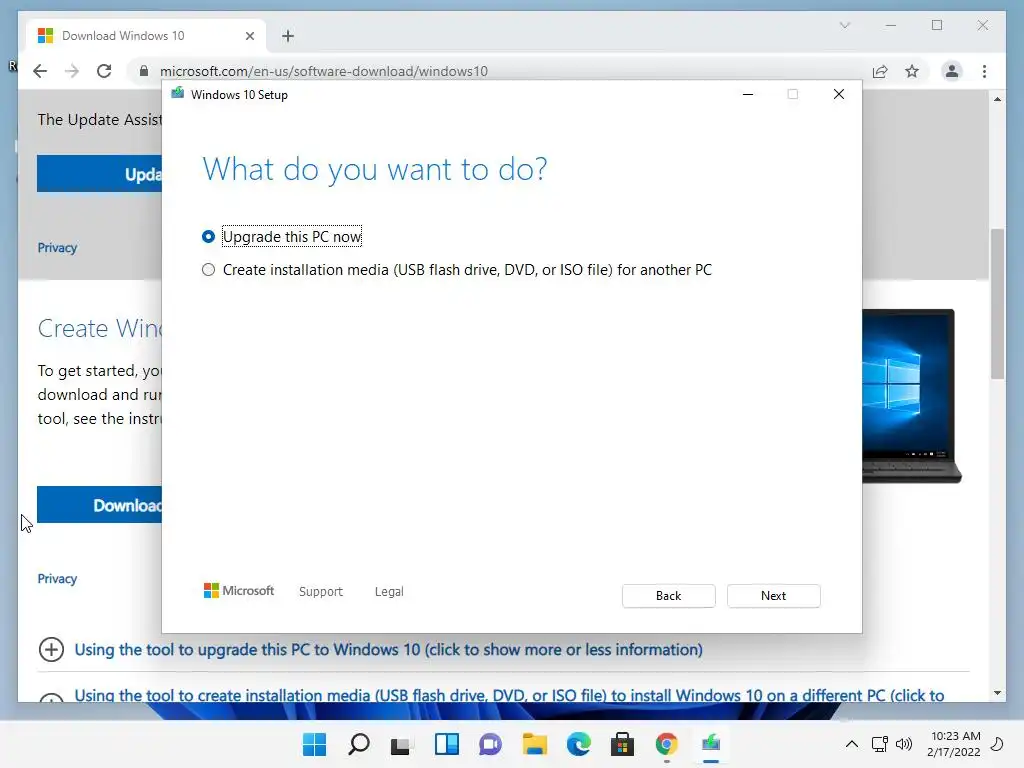View site lock information in address bar
Screen dimensions: 1024x768
[x=144, y=71]
